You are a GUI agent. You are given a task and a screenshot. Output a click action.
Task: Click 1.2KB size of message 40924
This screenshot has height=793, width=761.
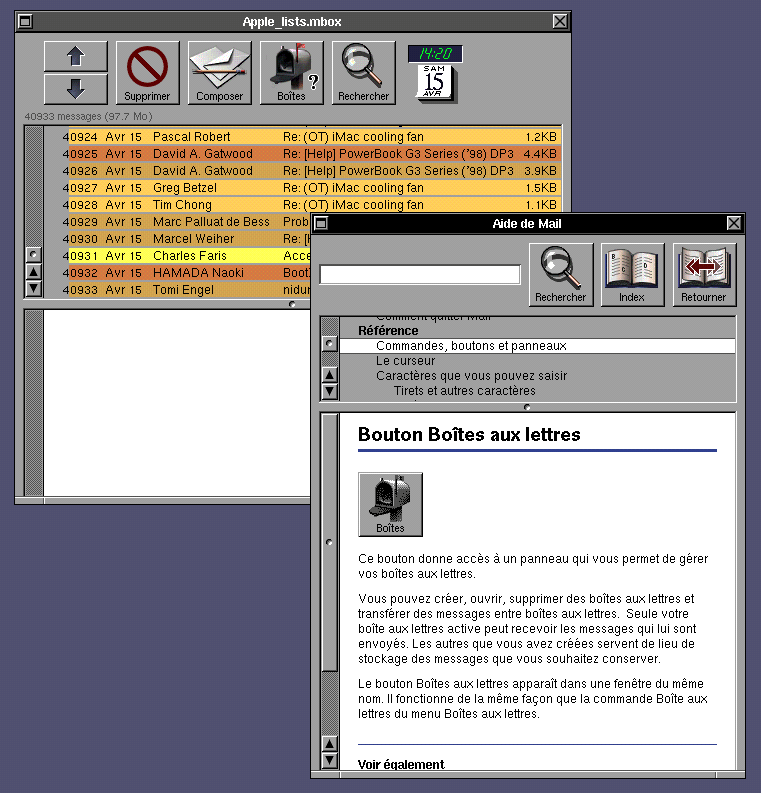tap(541, 137)
